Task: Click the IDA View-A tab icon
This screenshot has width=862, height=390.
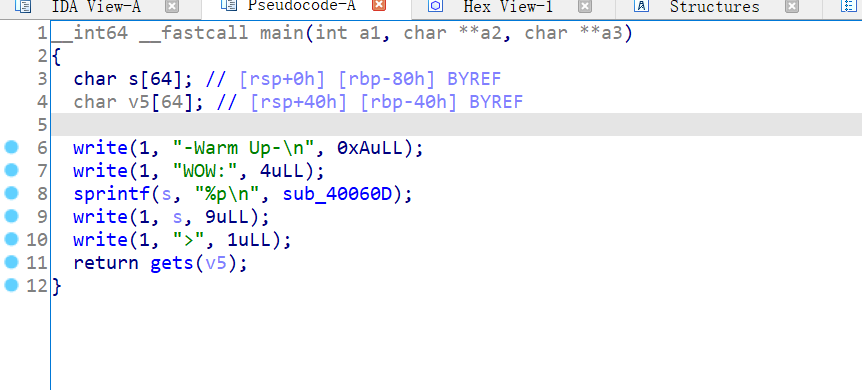Action: coord(23,6)
